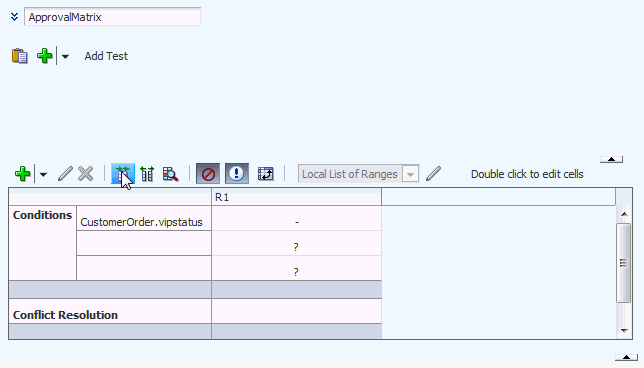Toggle the blue exclamation advanced mode button
This screenshot has width=644, height=368.
[x=237, y=174]
